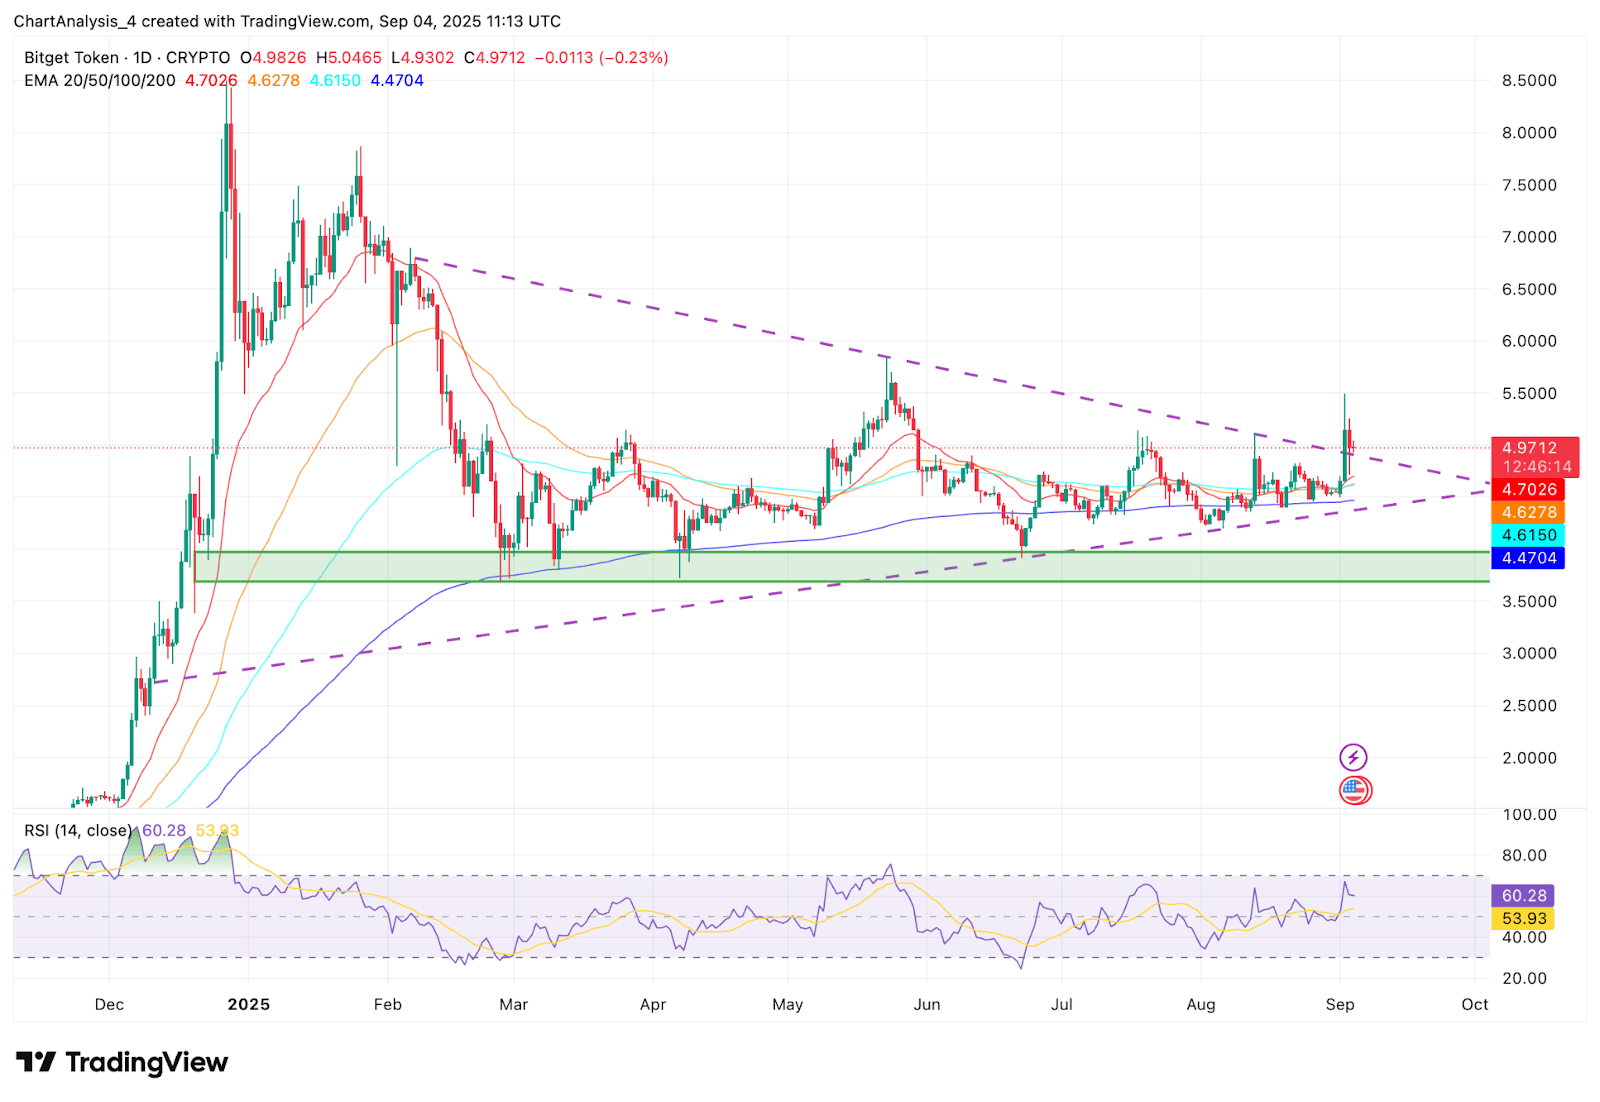This screenshot has height=1102, width=1600.
Task: Click the 2025 label on the time axis
Action: (250, 1004)
